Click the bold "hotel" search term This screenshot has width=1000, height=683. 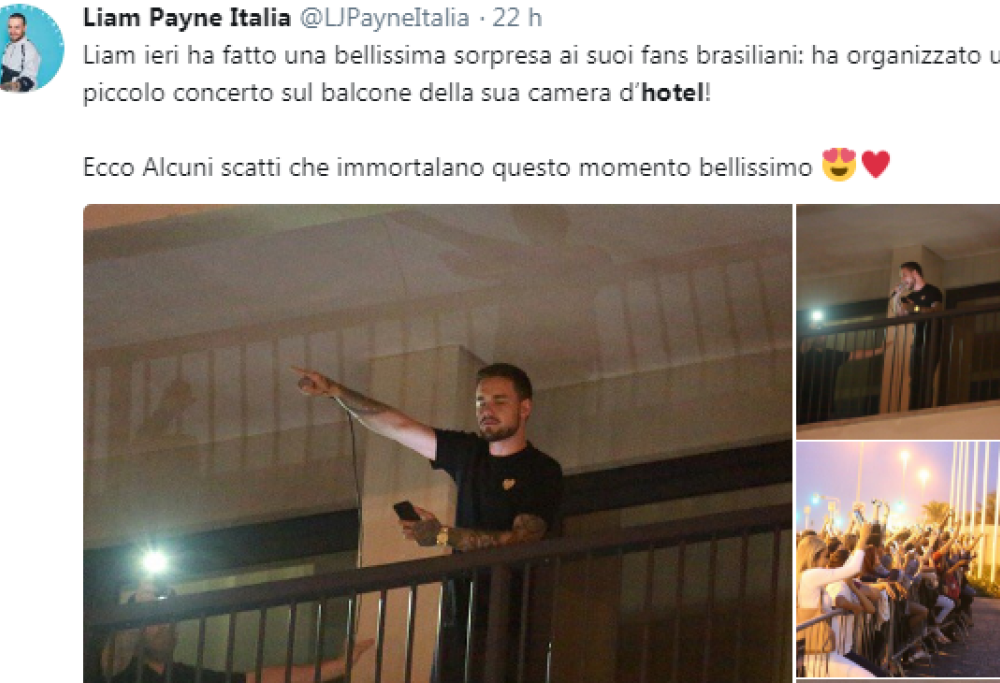coord(672,95)
